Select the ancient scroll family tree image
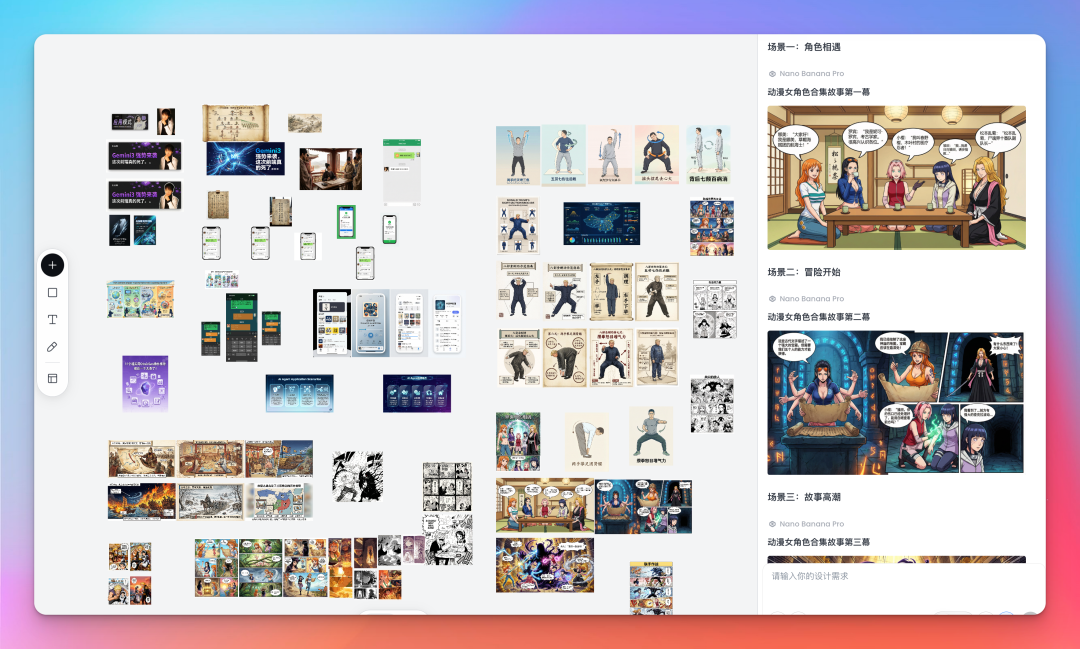This screenshot has width=1080, height=649. 236,123
